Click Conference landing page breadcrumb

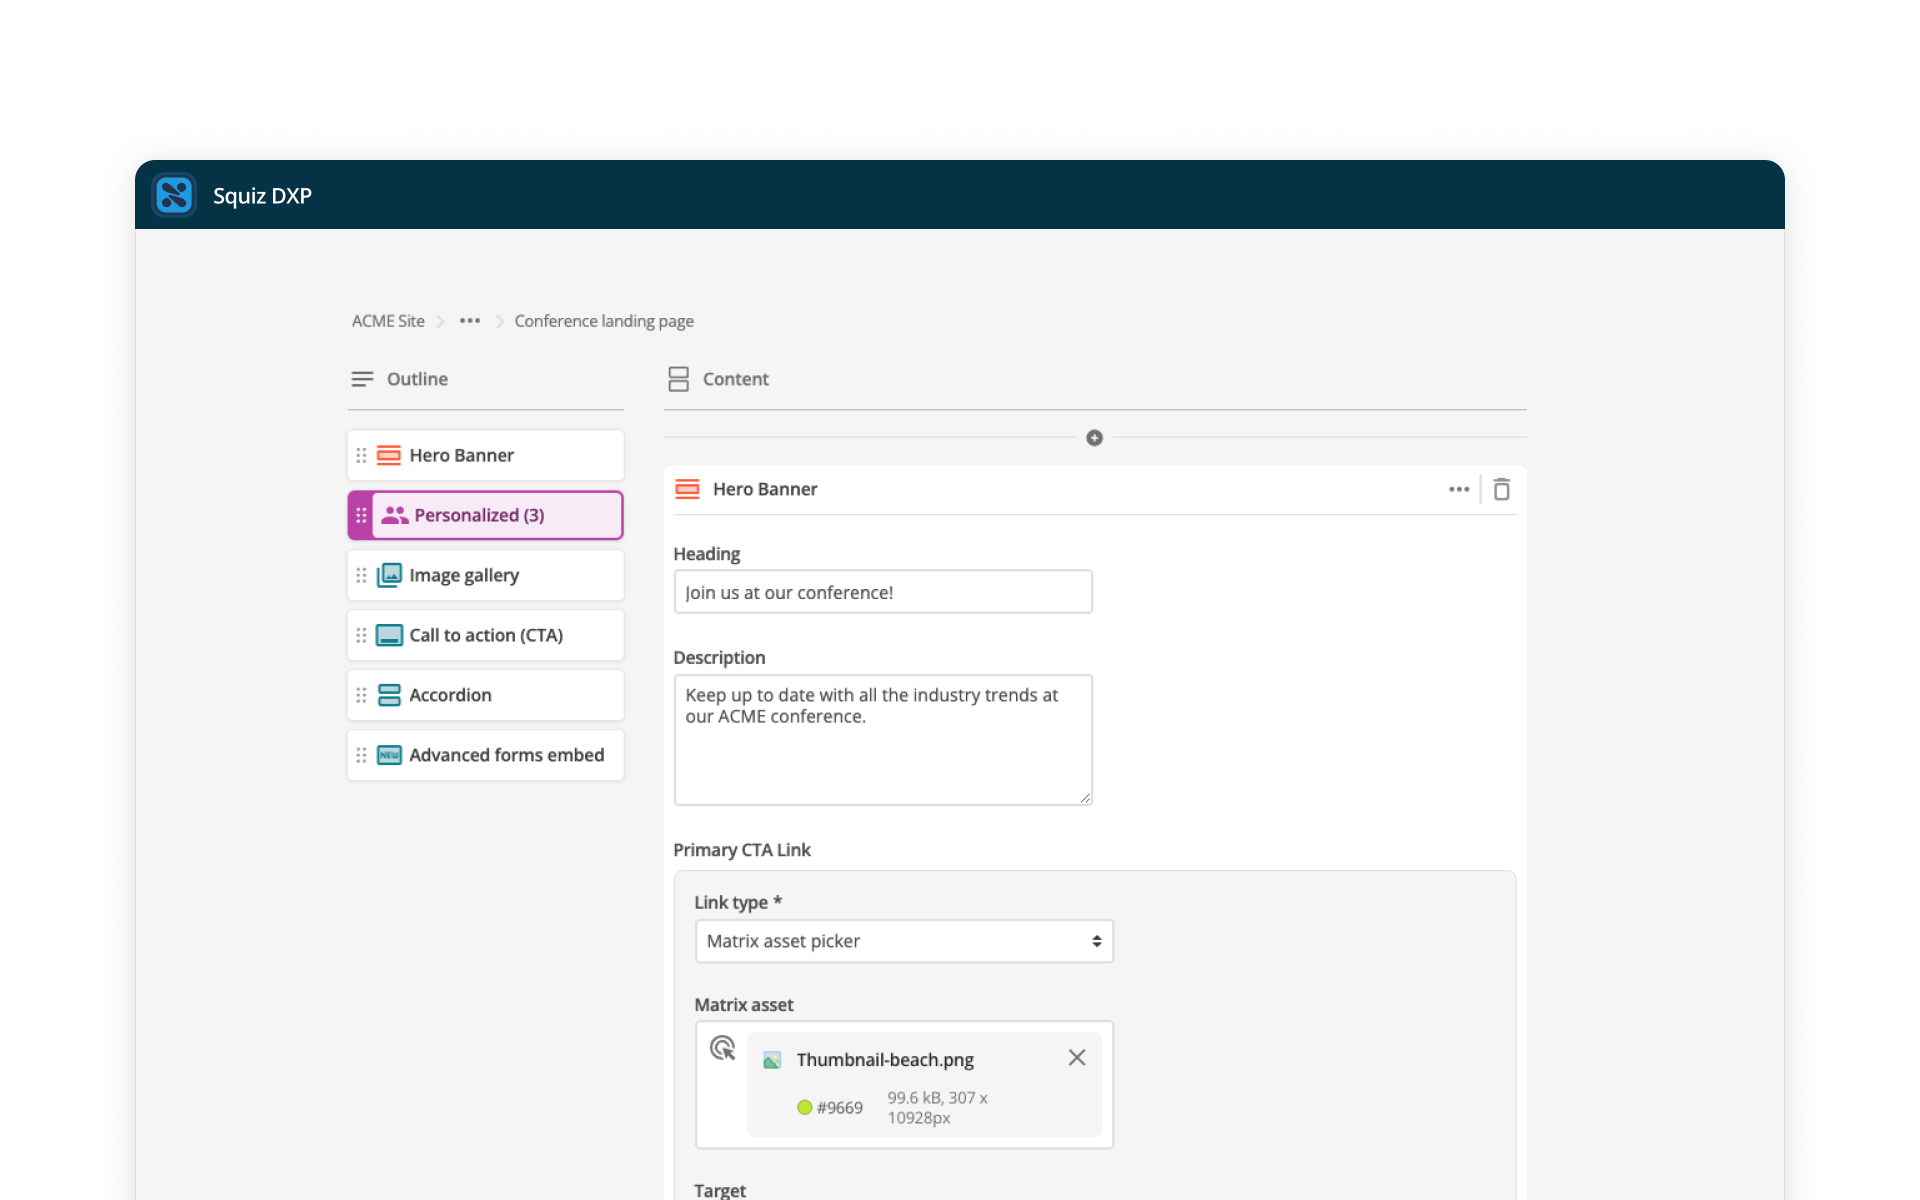pos(604,321)
